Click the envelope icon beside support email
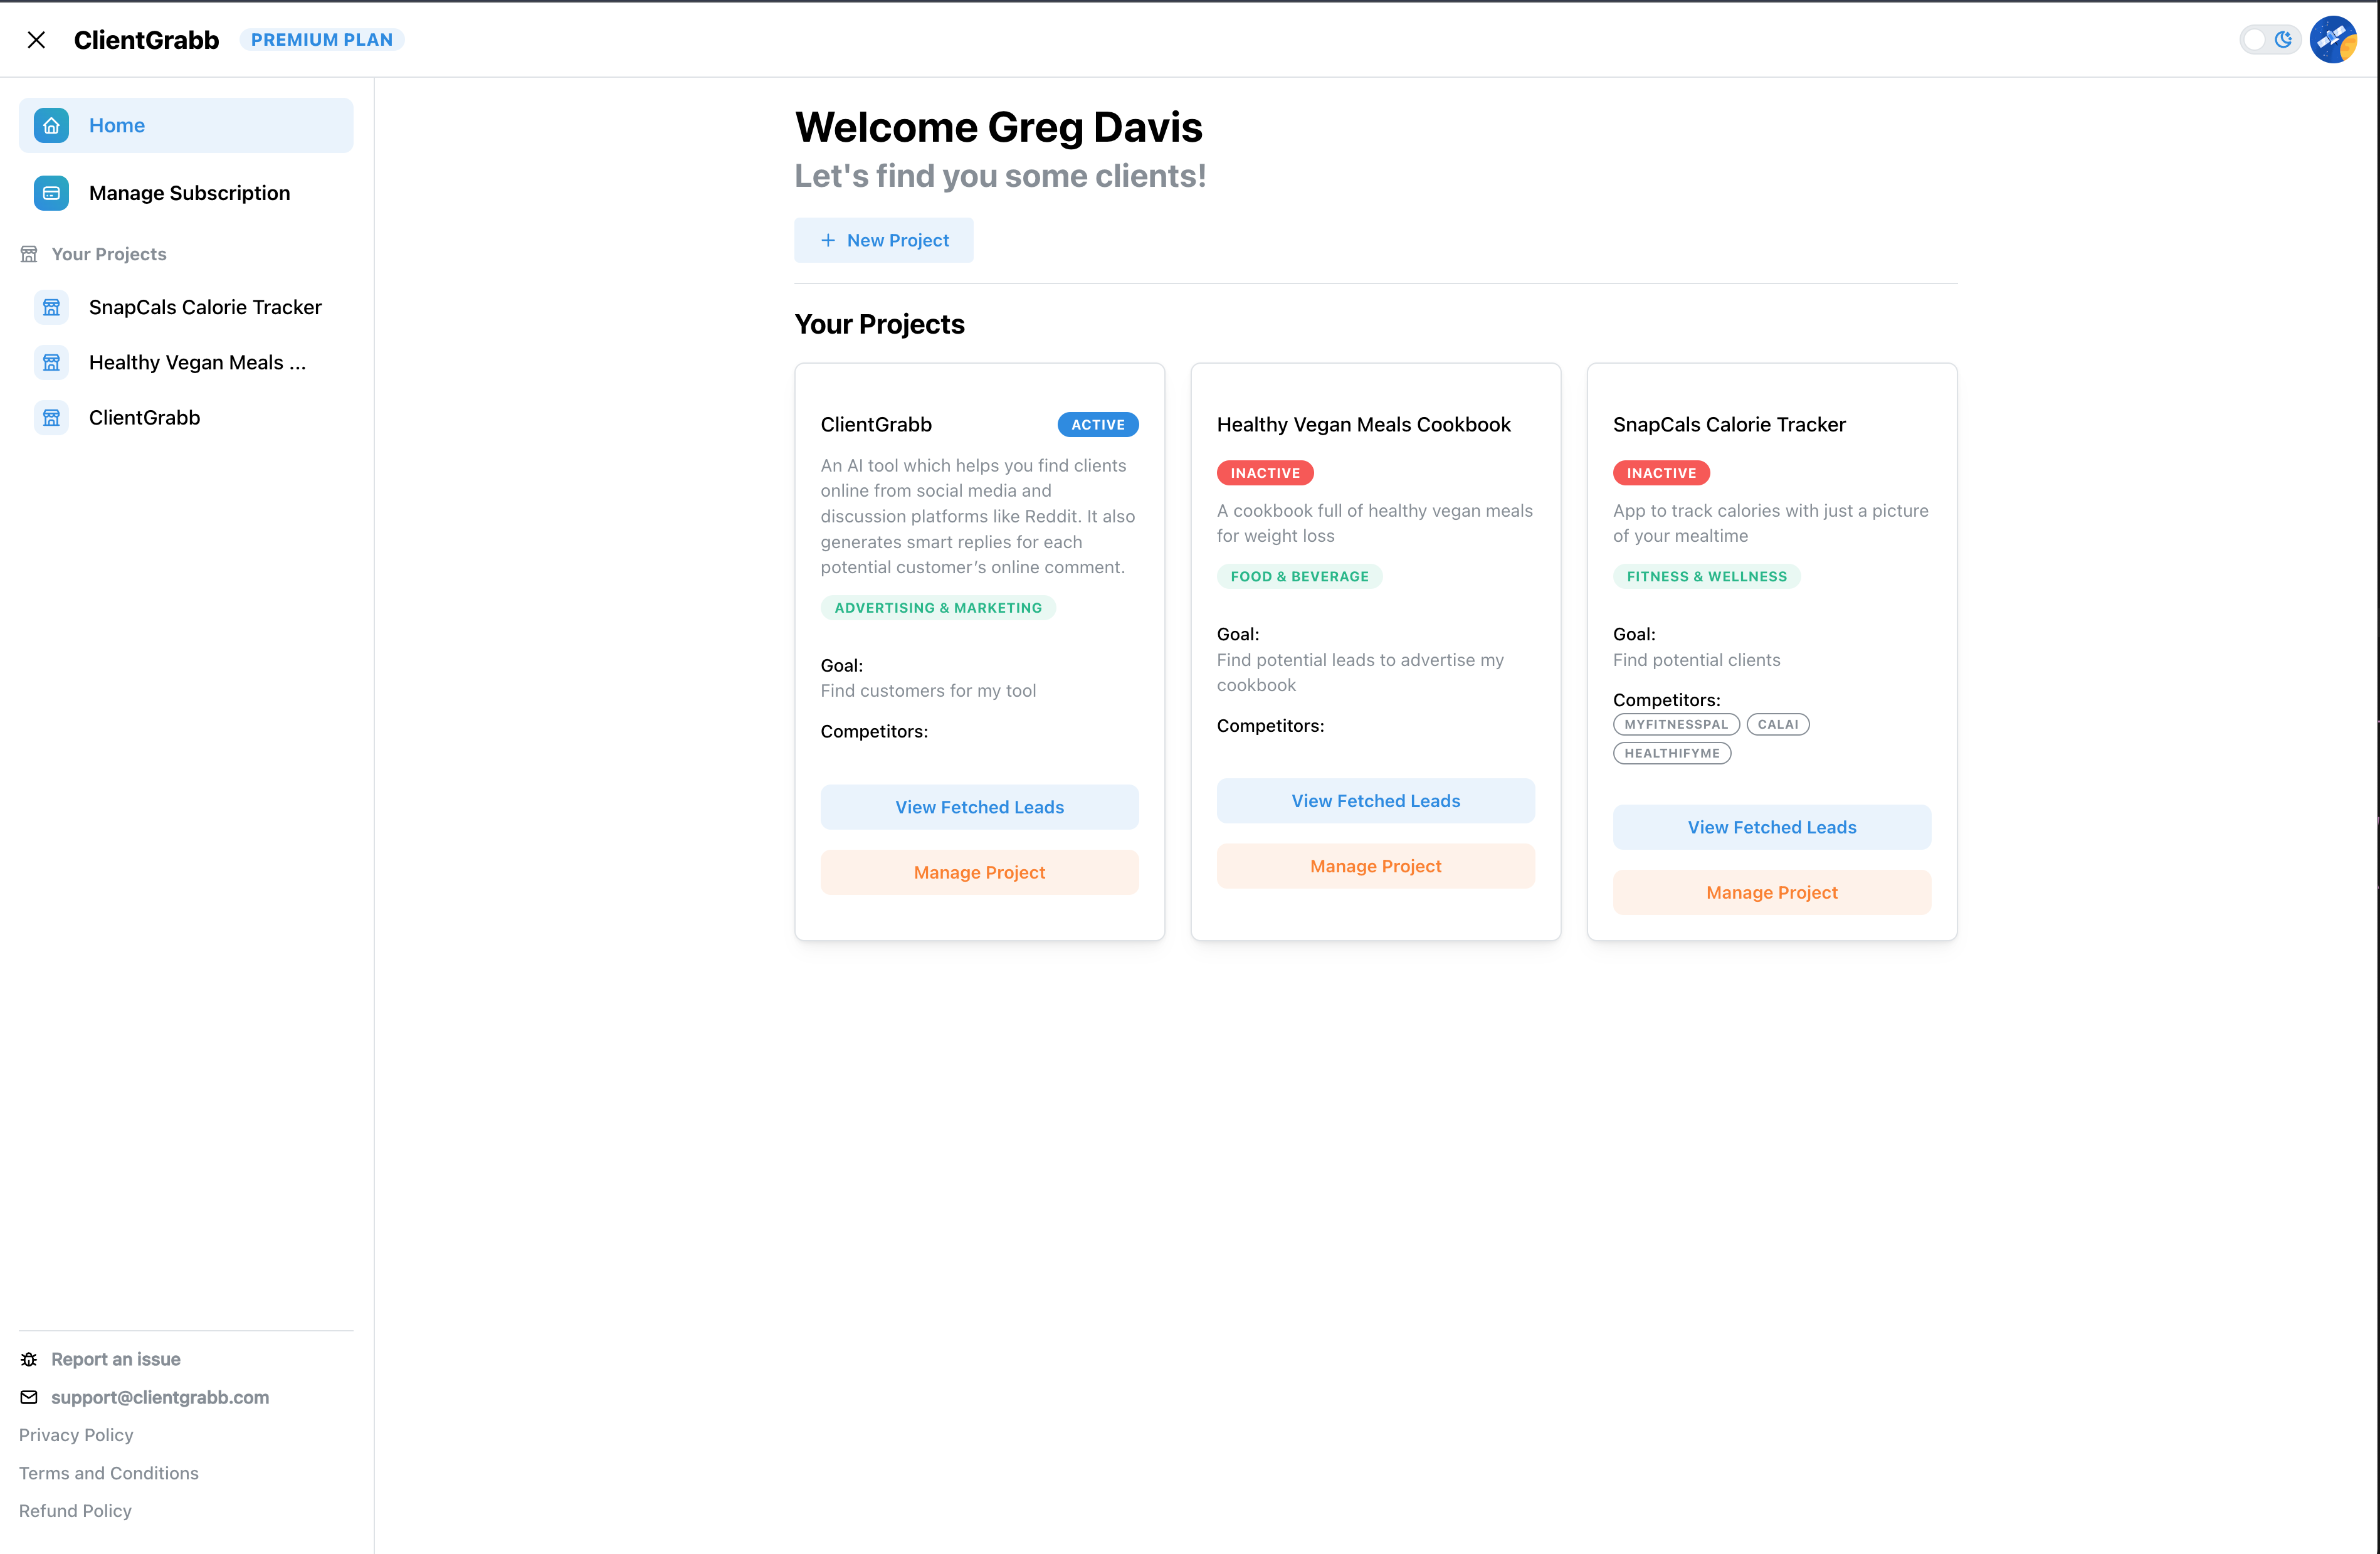The height and width of the screenshot is (1554, 2380). pyautogui.click(x=29, y=1397)
